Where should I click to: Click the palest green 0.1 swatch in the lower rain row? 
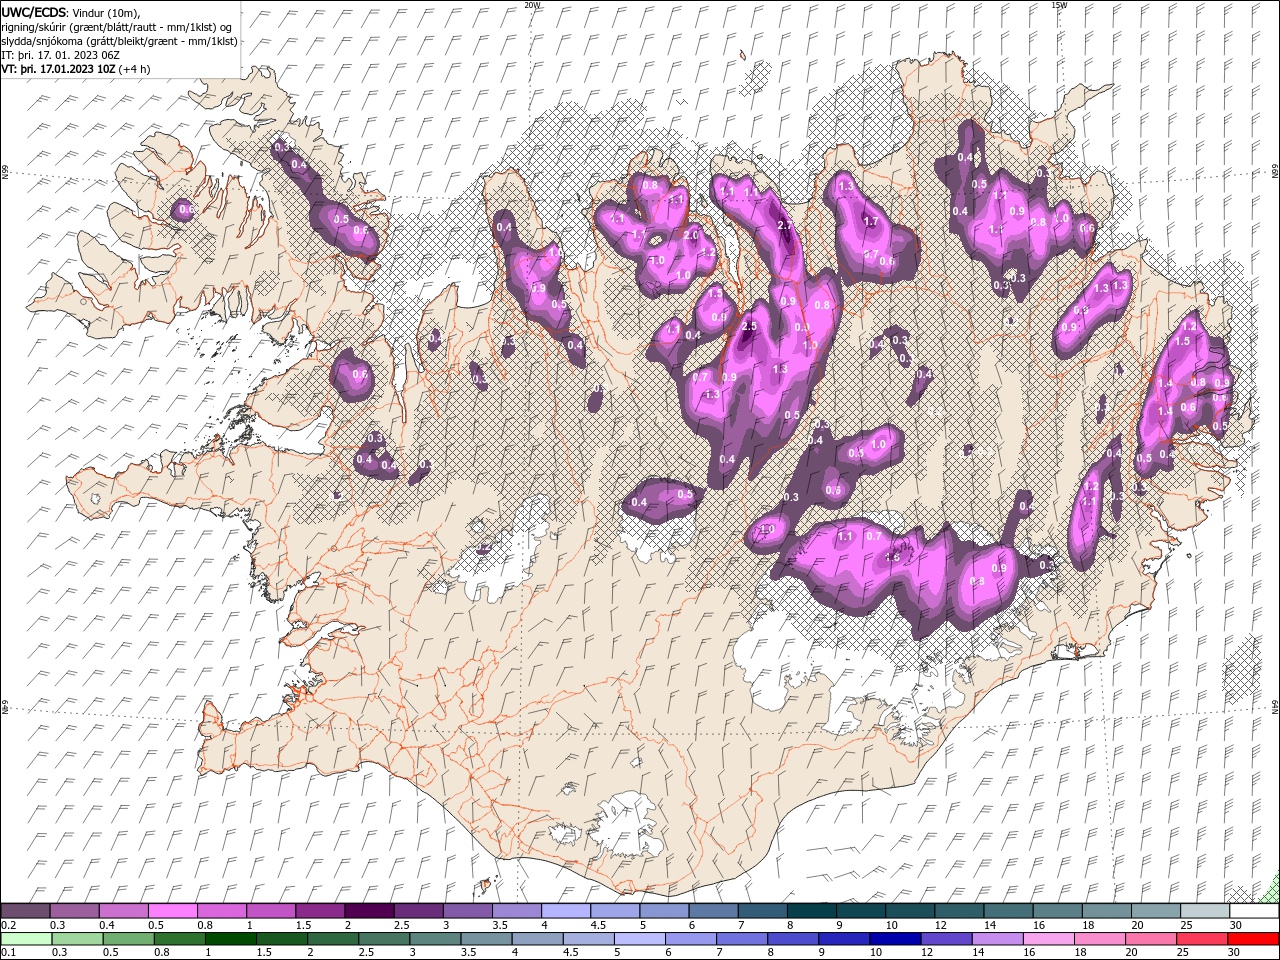pyautogui.click(x=26, y=939)
